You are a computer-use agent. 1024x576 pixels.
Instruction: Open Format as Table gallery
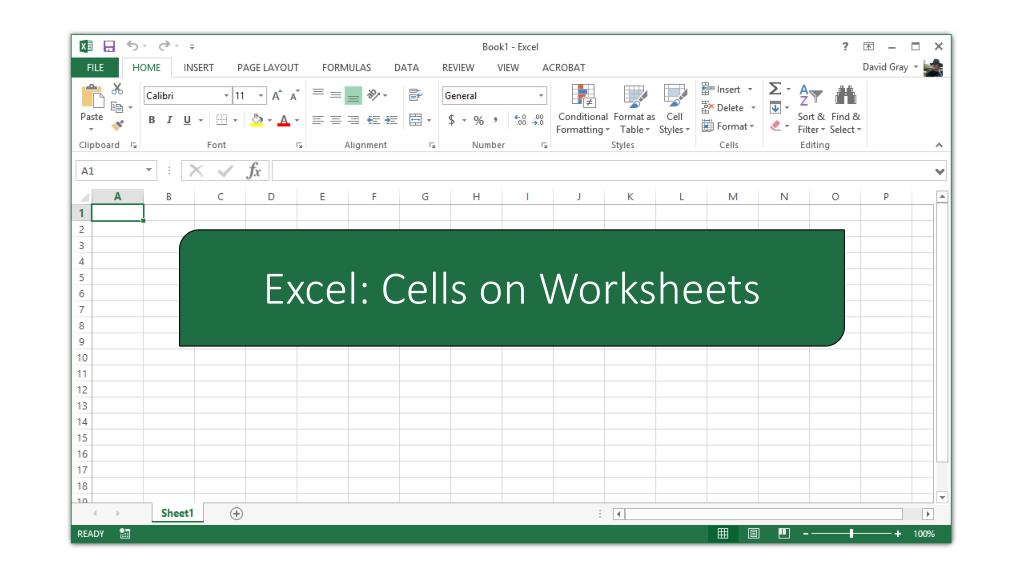(x=634, y=109)
